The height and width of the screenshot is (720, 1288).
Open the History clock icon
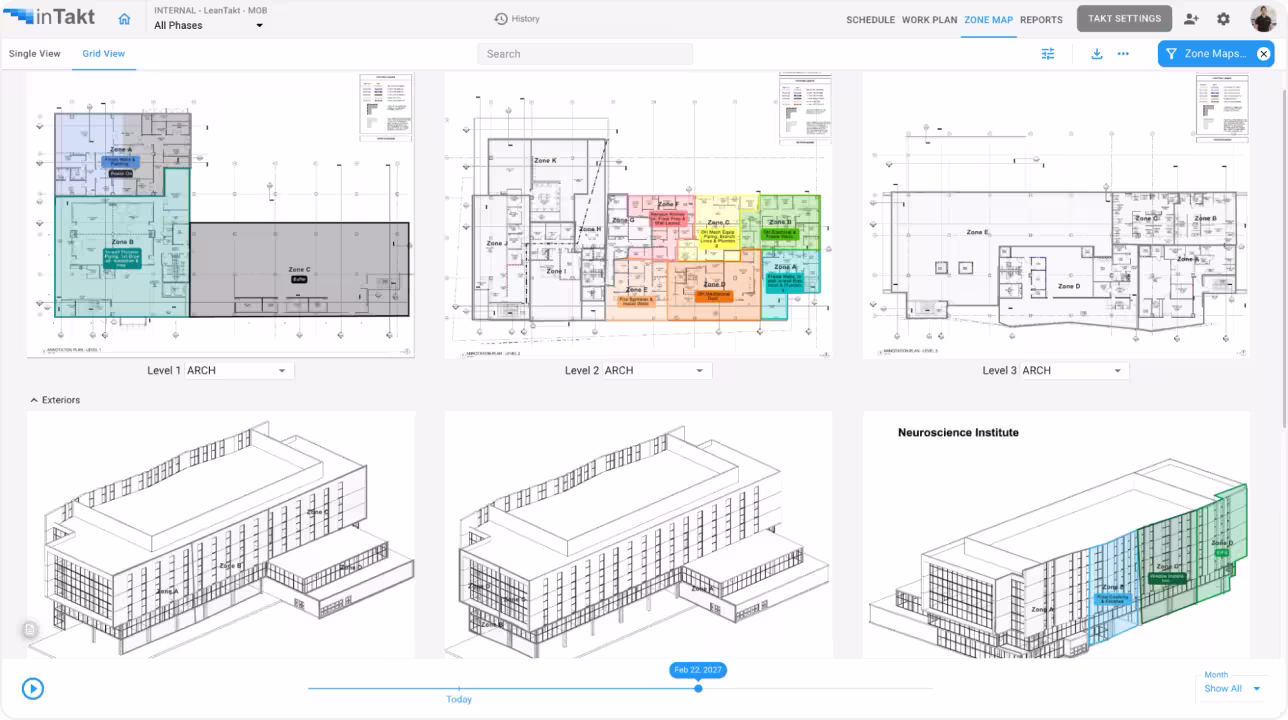[501, 19]
